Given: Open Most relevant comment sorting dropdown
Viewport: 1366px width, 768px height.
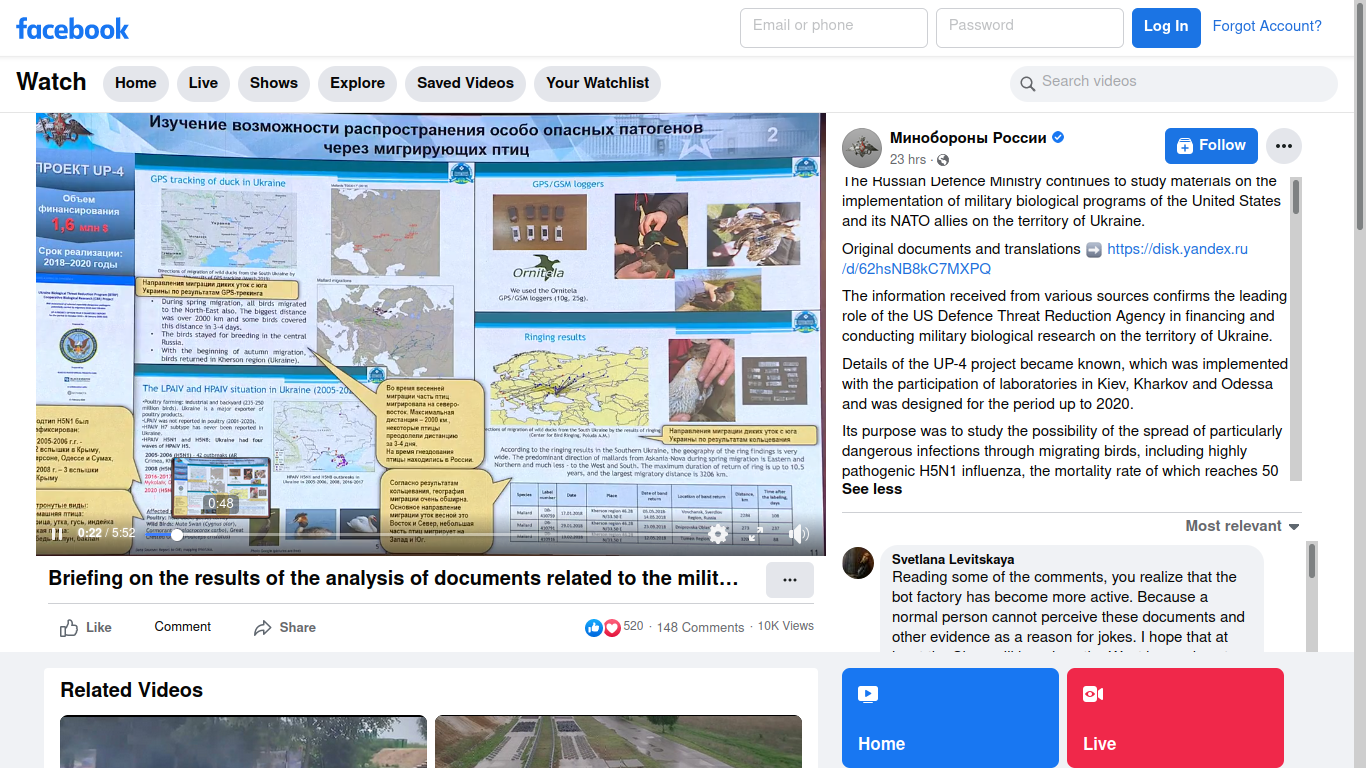Looking at the screenshot, I should 1243,526.
